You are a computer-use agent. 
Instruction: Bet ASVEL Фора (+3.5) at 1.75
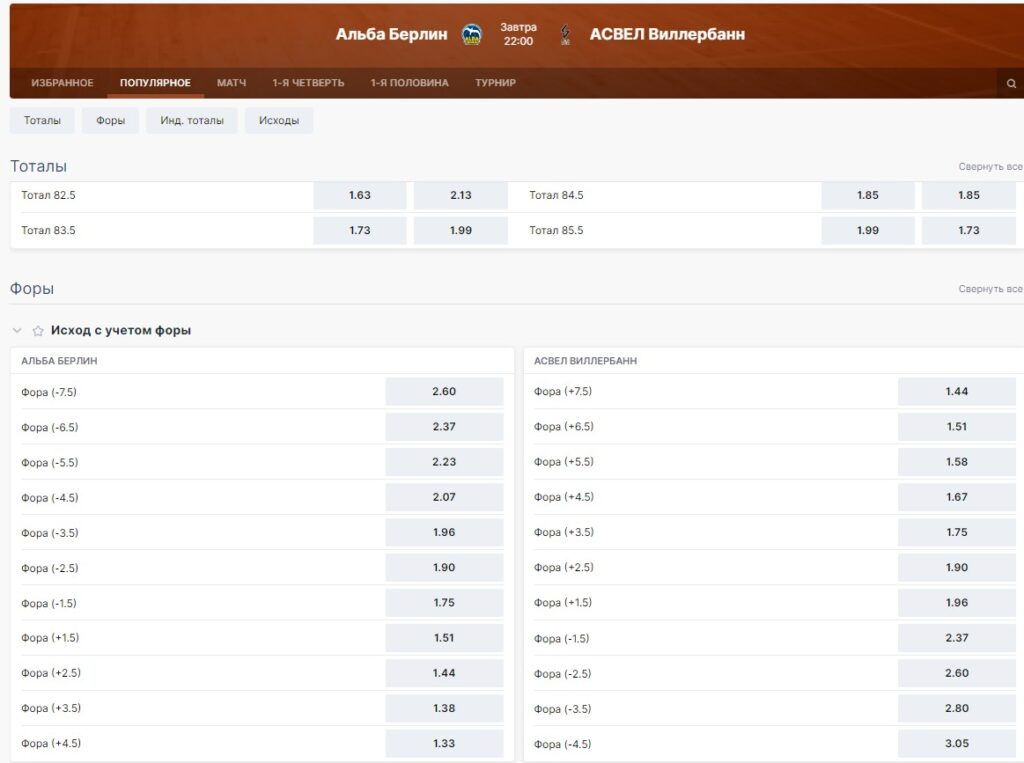pyautogui.click(x=957, y=532)
